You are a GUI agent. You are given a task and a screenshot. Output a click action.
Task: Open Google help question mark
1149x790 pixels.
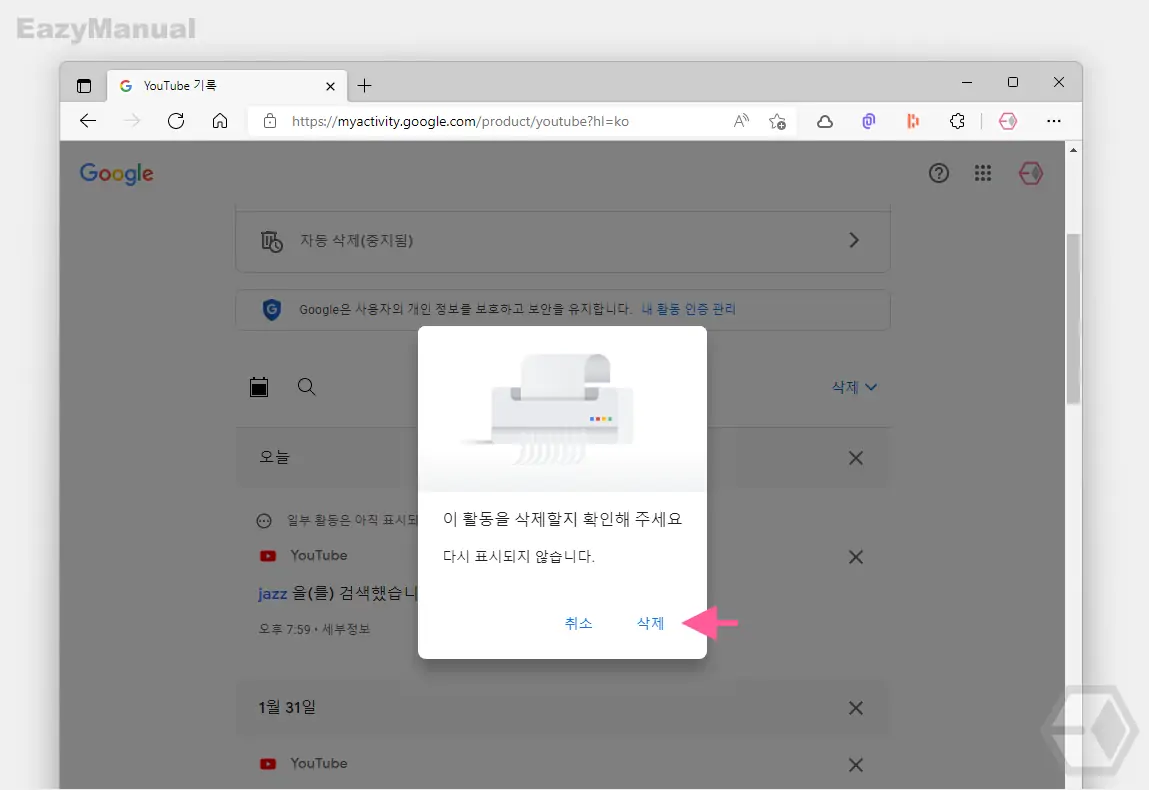pyautogui.click(x=939, y=173)
